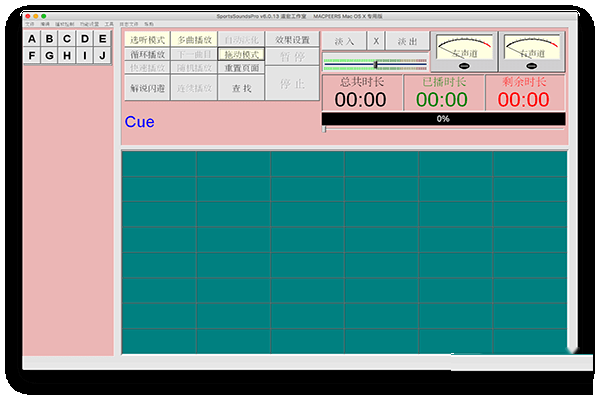Image resolution: width=600 pixels, height=400 pixels.
Task: Click the last sound cell in top row
Action: (x=530, y=164)
